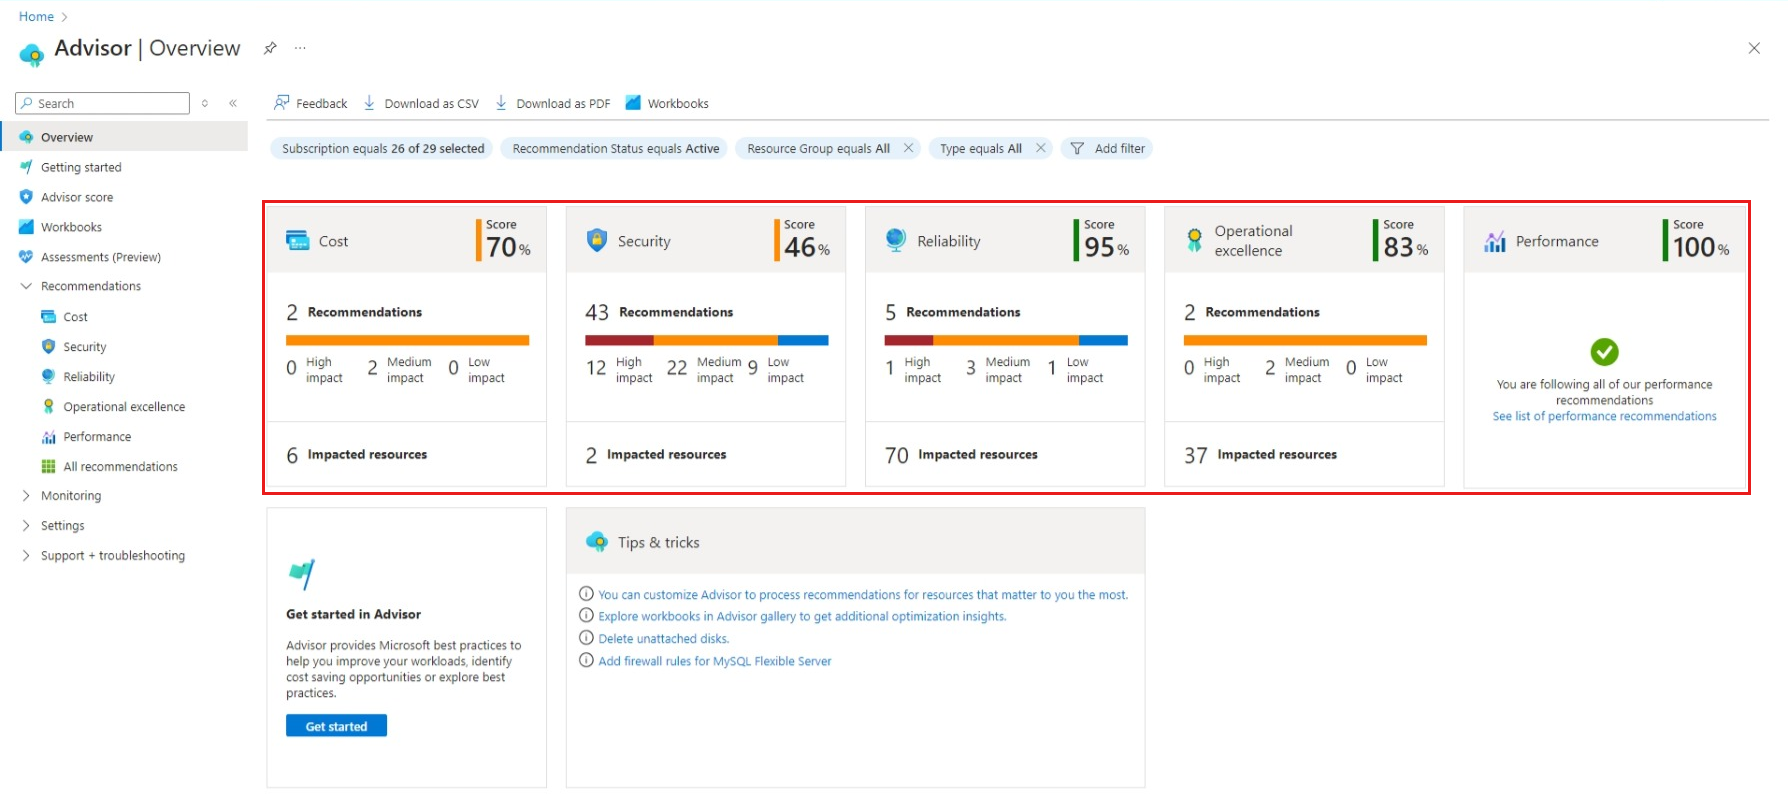
Task: Collapse the Recommendations tree section
Action: point(26,286)
